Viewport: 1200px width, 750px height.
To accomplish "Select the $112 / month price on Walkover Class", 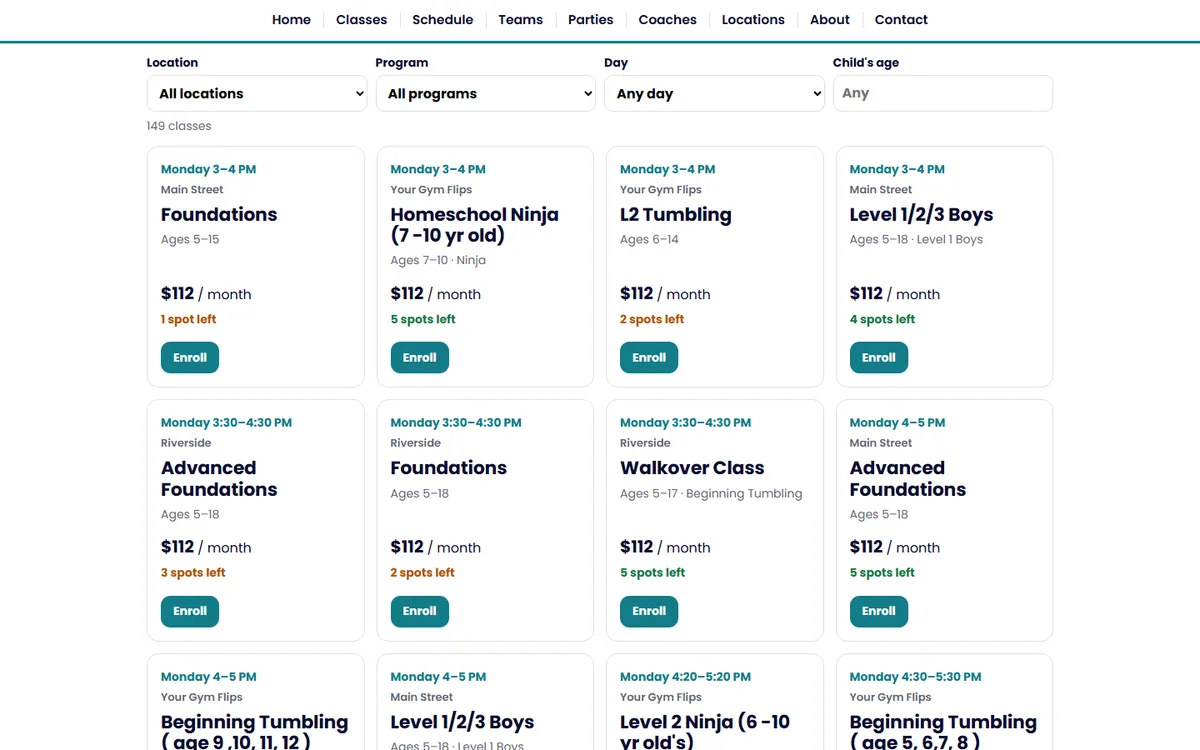I will click(665, 547).
